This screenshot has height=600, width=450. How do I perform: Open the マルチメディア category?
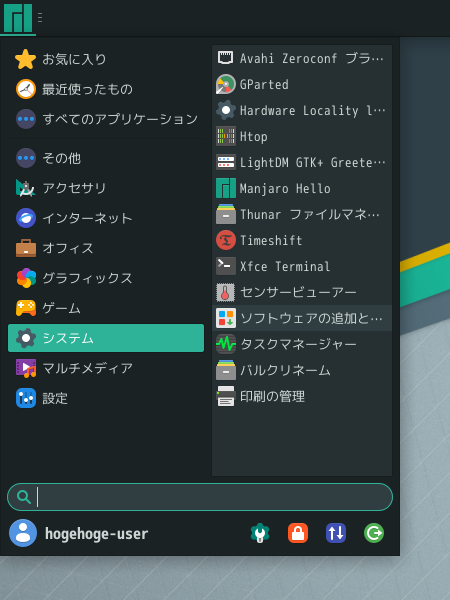point(106,368)
